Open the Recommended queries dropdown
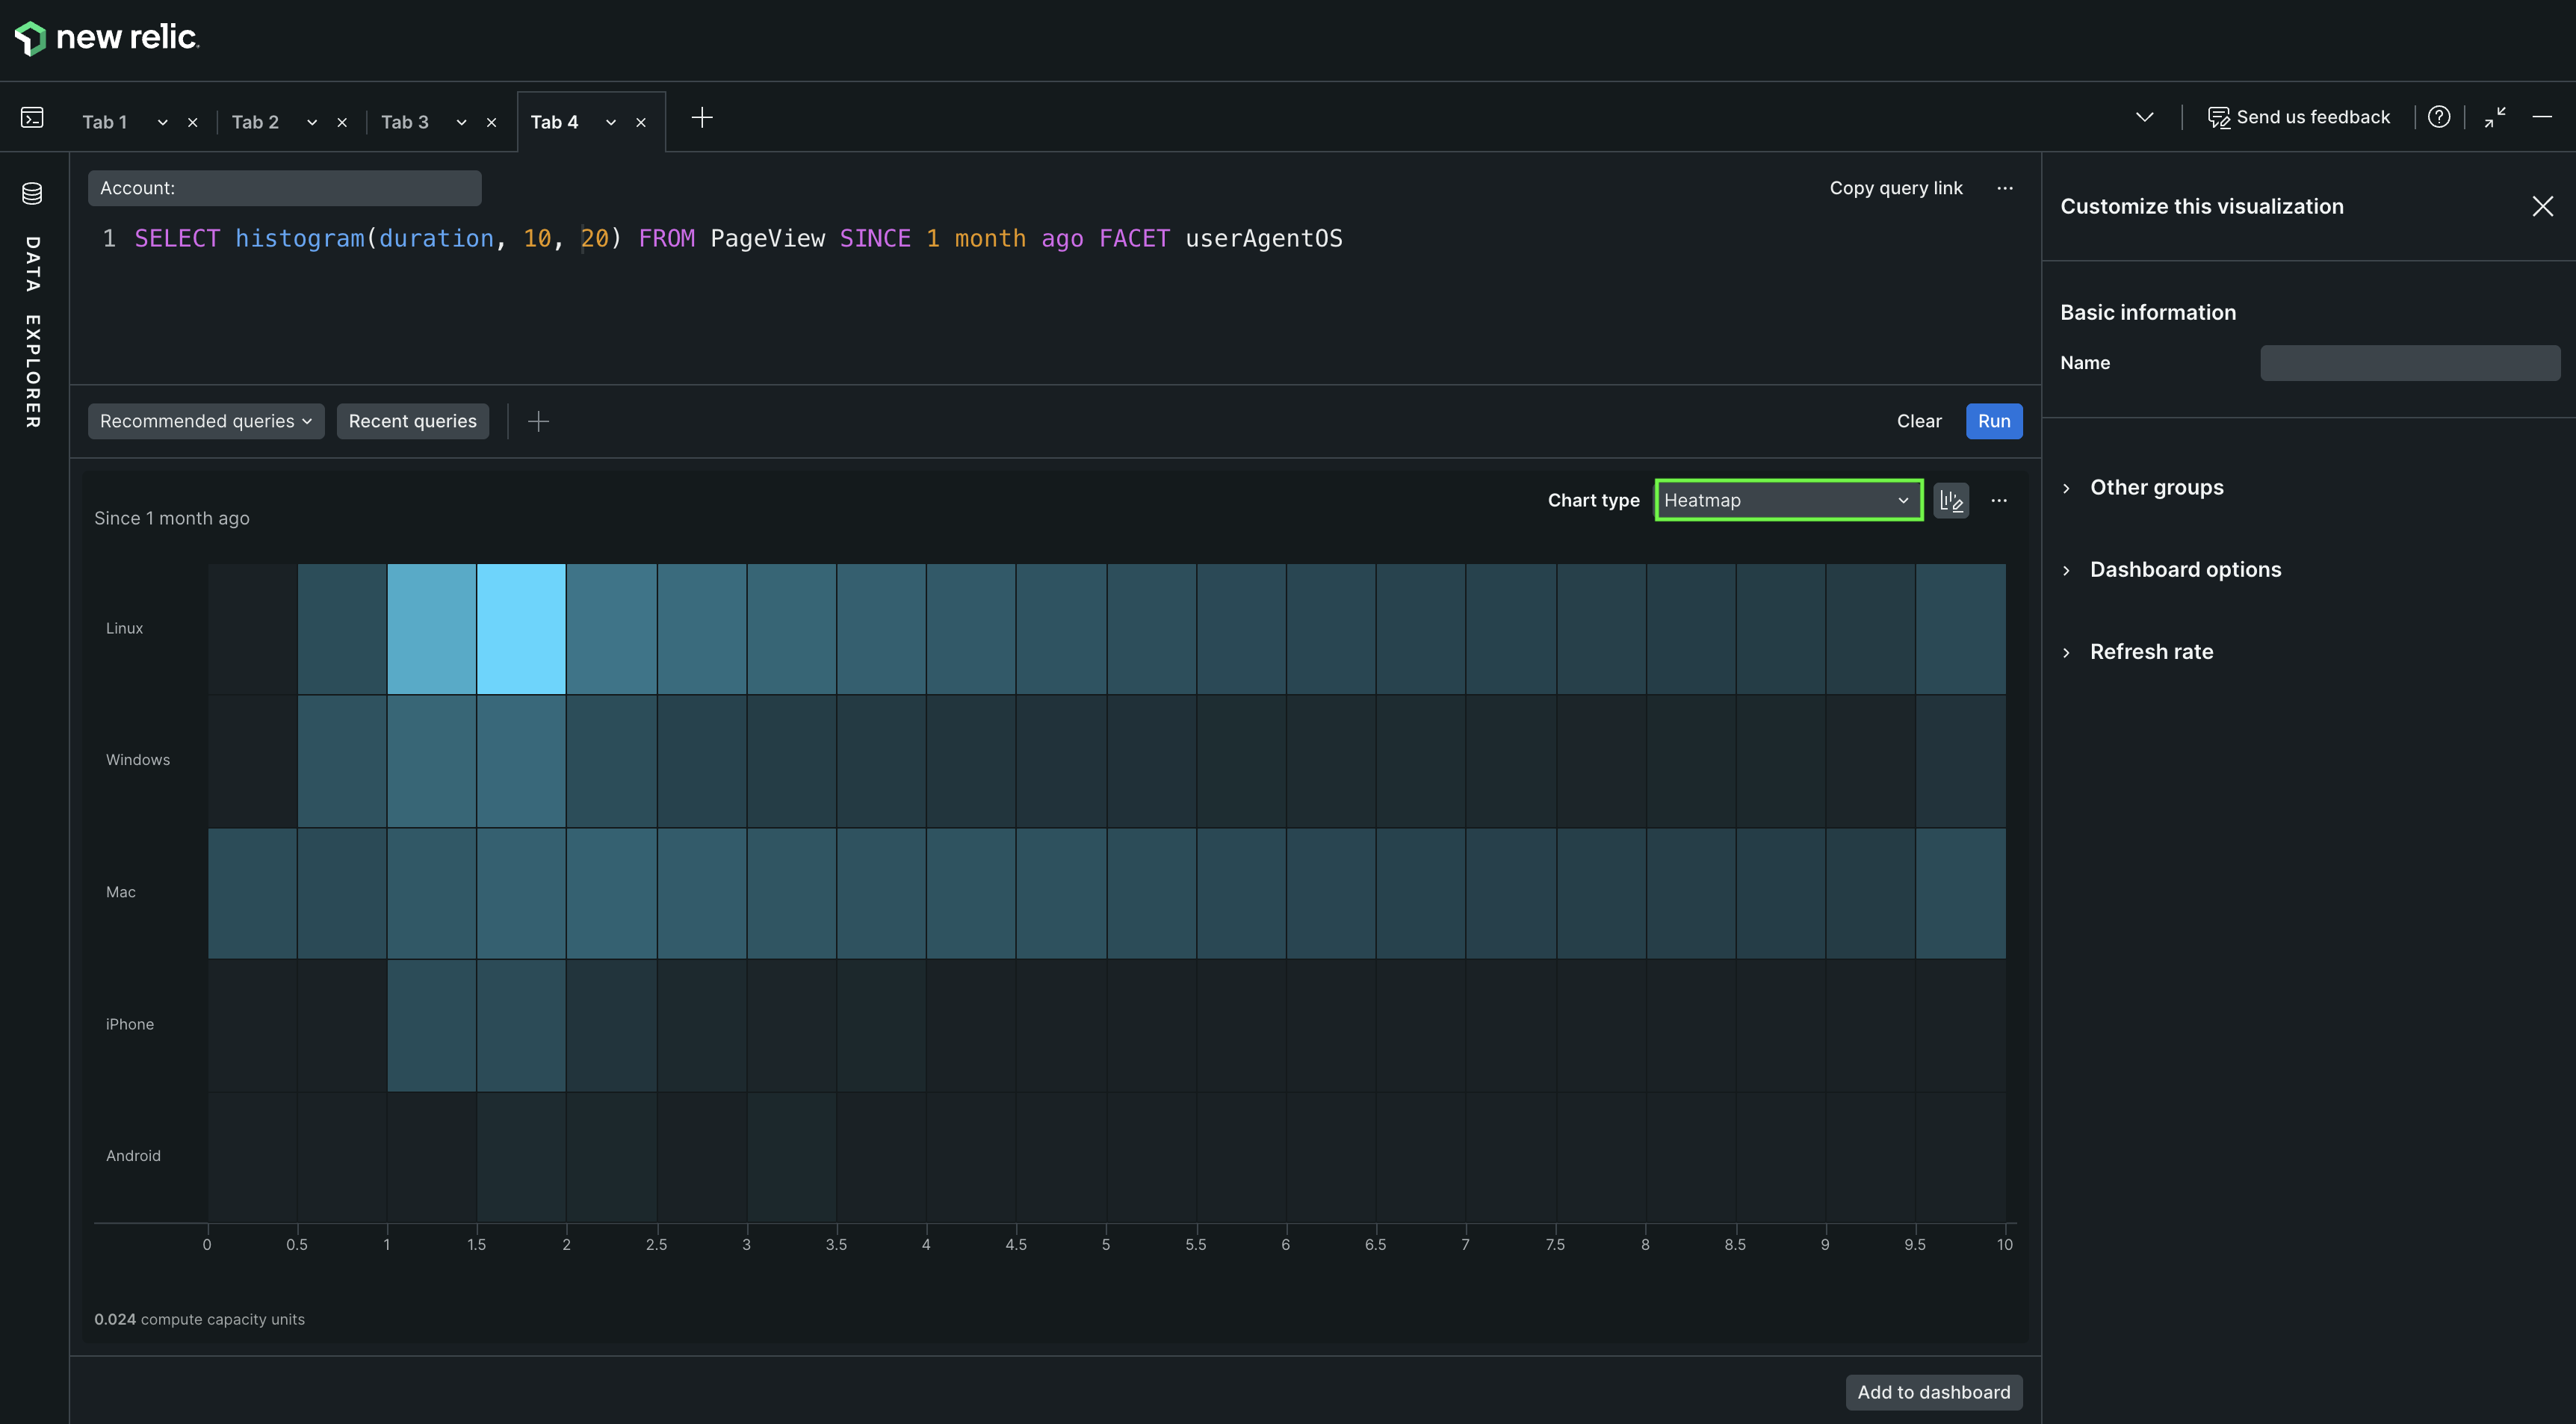 (206, 421)
